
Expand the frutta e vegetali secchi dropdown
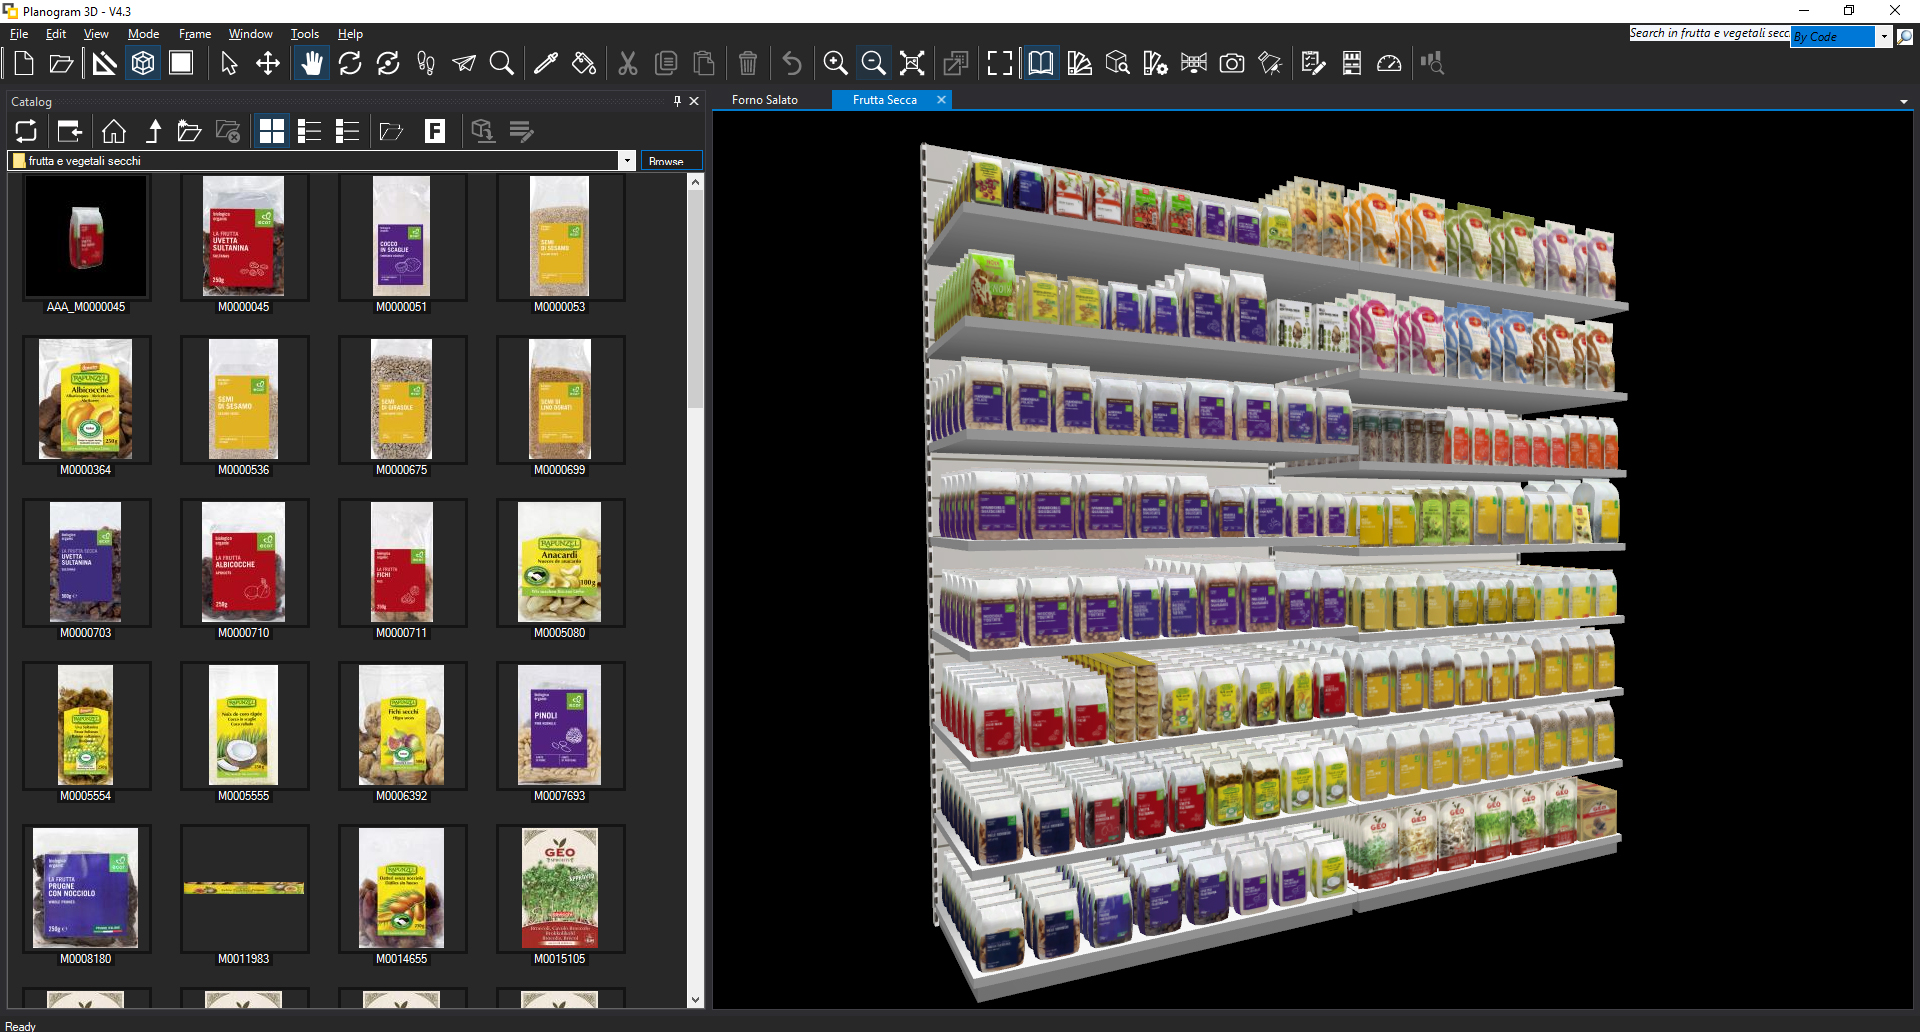626,161
